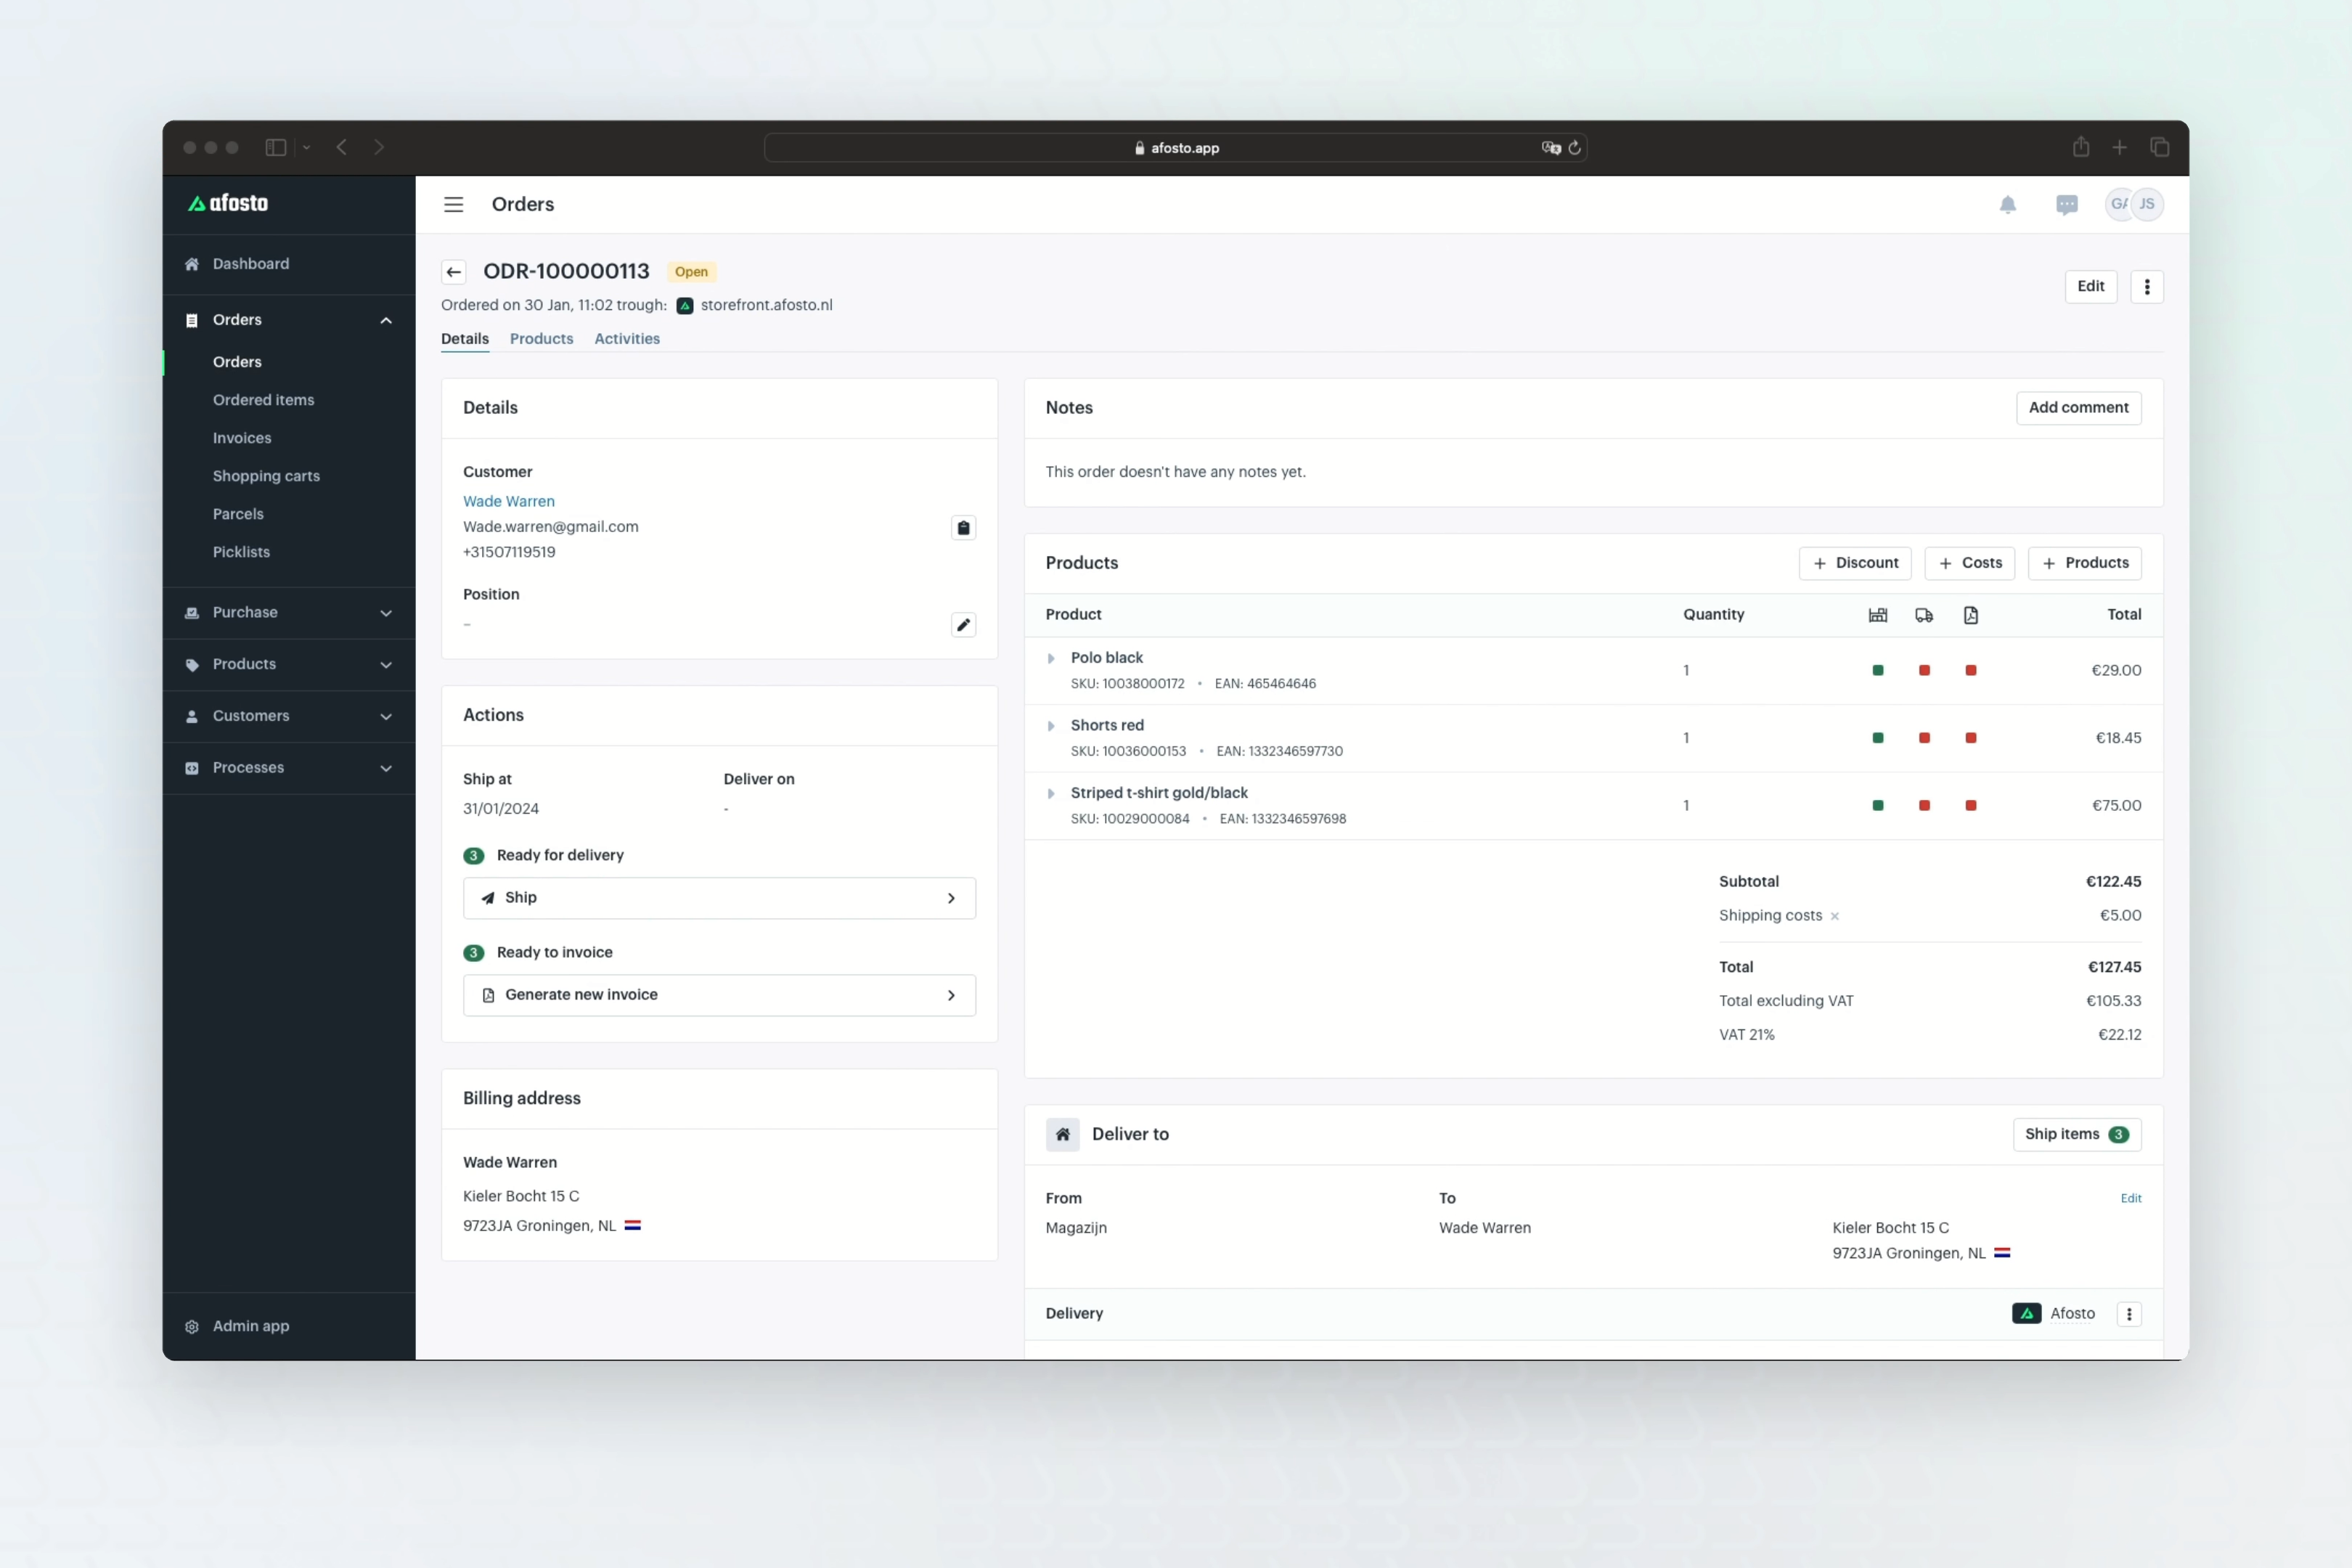Image resolution: width=2352 pixels, height=1568 pixels.
Task: Click the Add comment button
Action: (2078, 408)
